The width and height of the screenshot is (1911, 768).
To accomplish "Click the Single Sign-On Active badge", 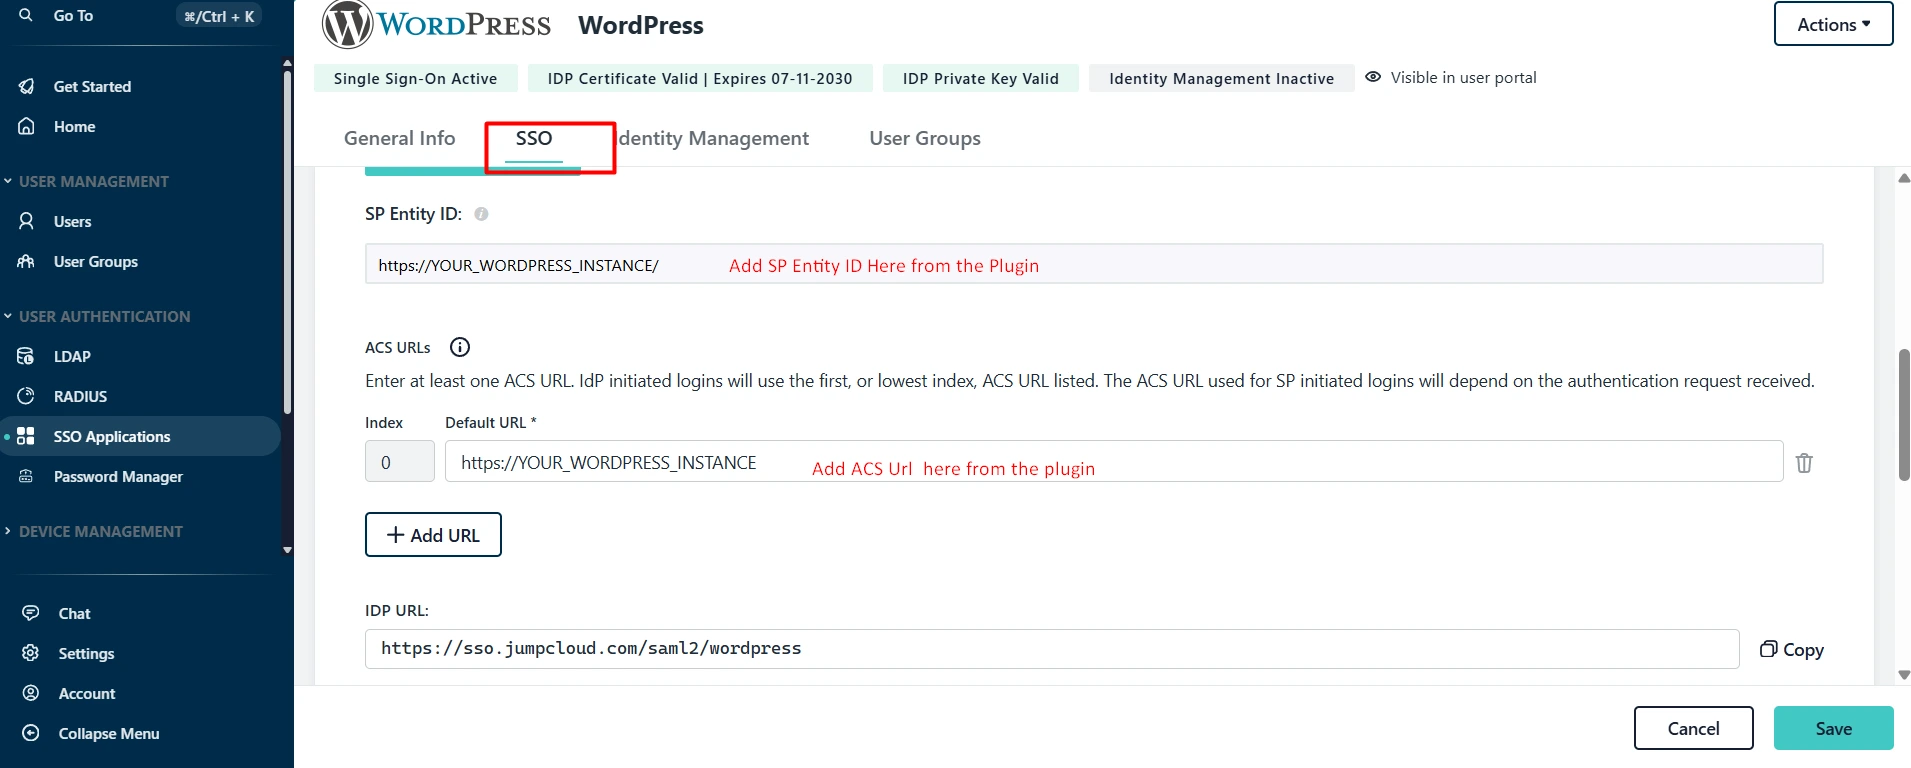I will (x=416, y=78).
